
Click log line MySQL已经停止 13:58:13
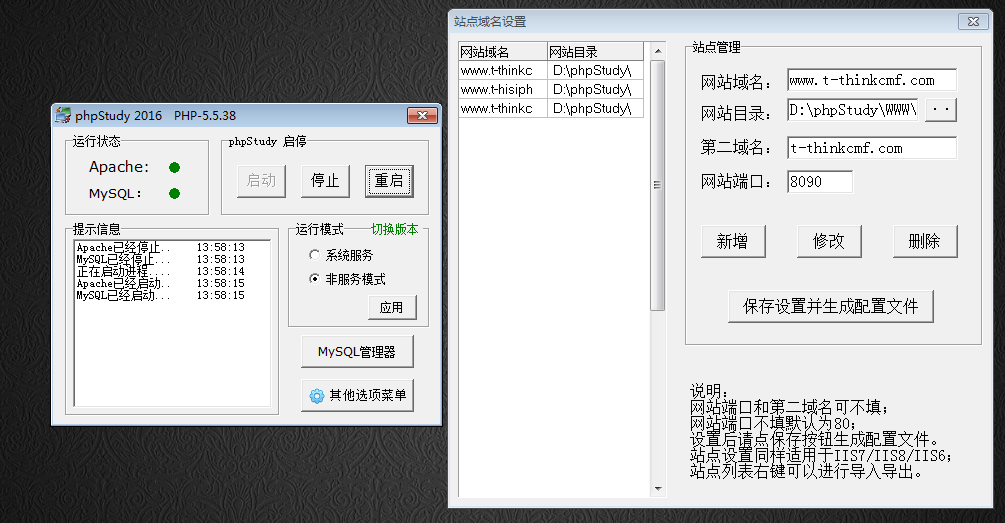pos(160,259)
